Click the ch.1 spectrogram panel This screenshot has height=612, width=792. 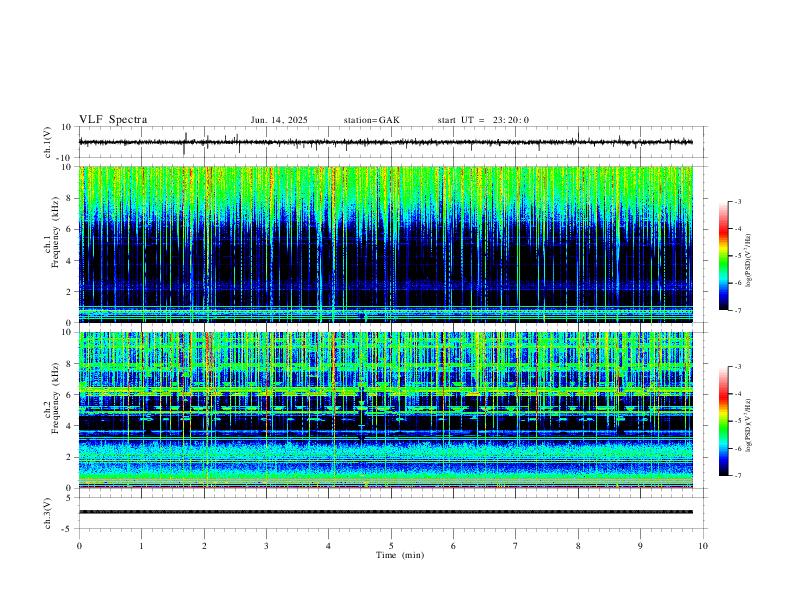pos(386,244)
